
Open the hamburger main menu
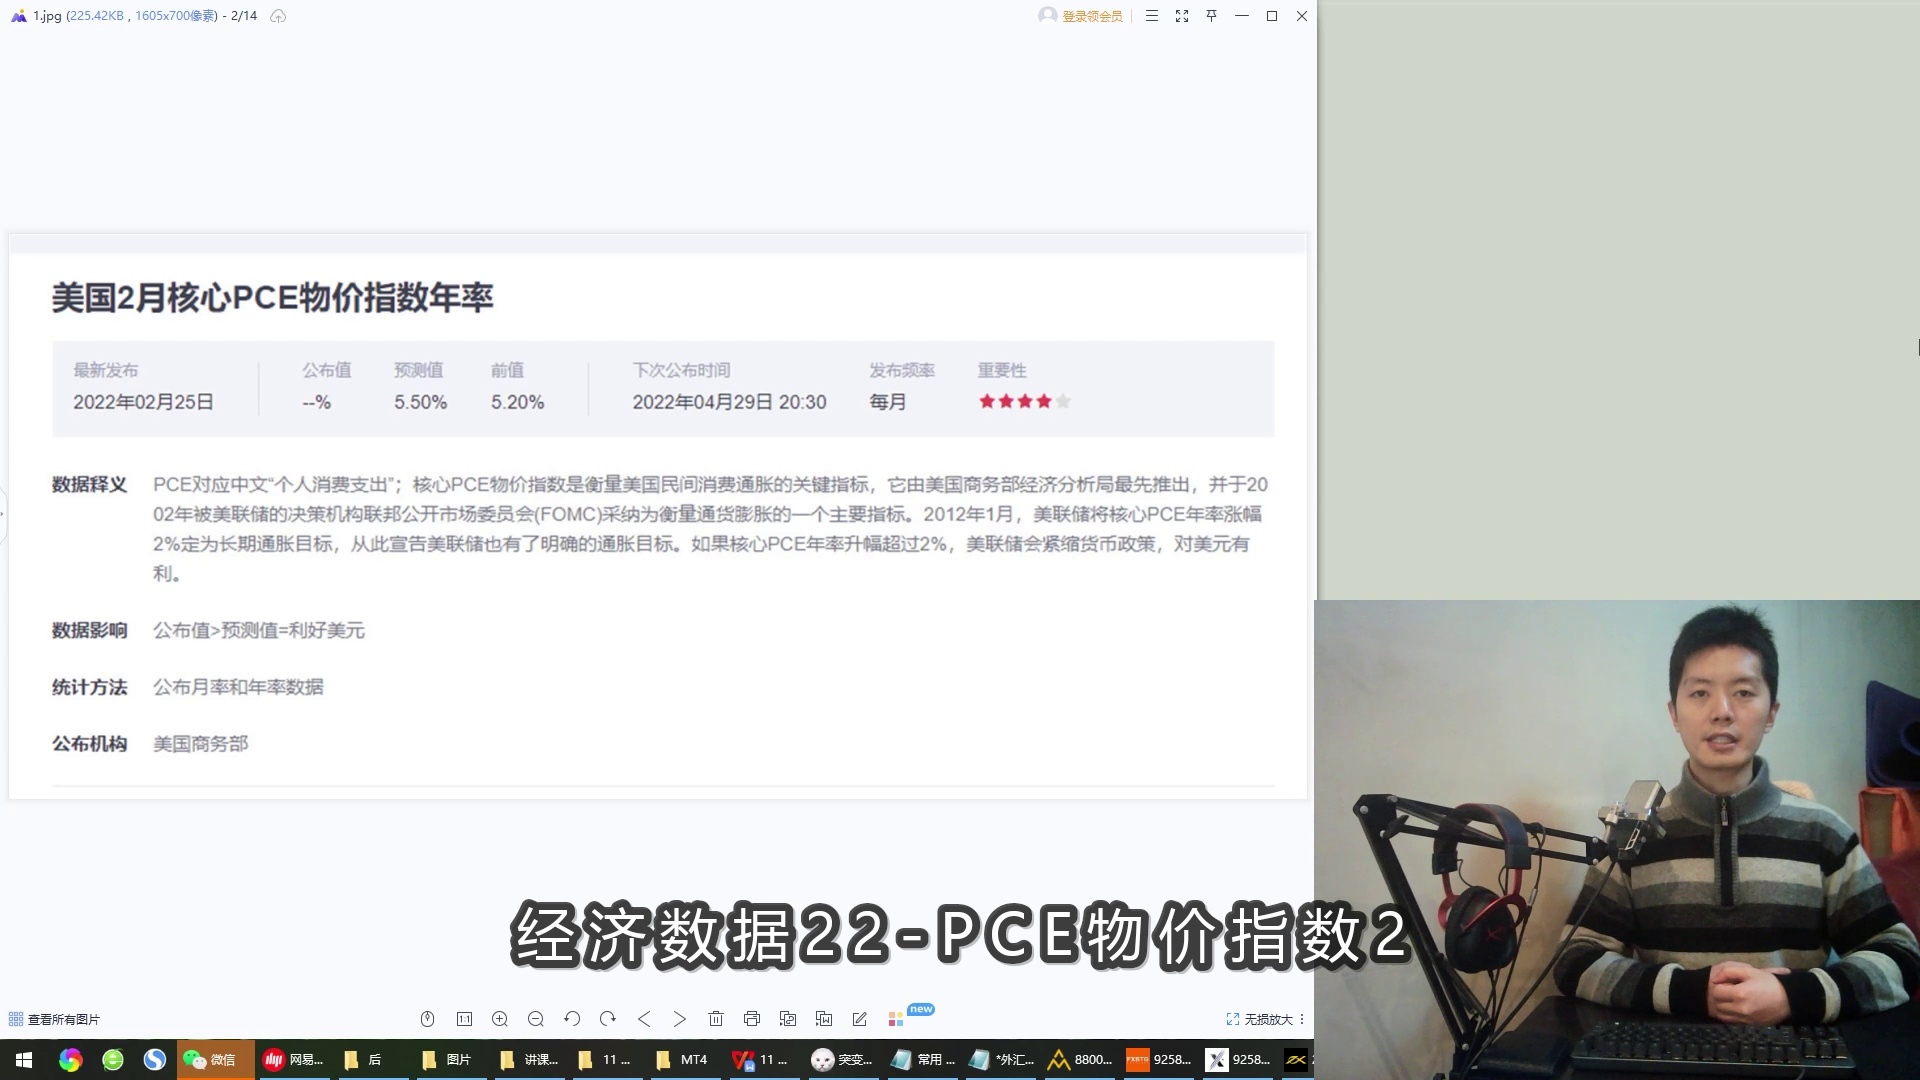click(1152, 16)
